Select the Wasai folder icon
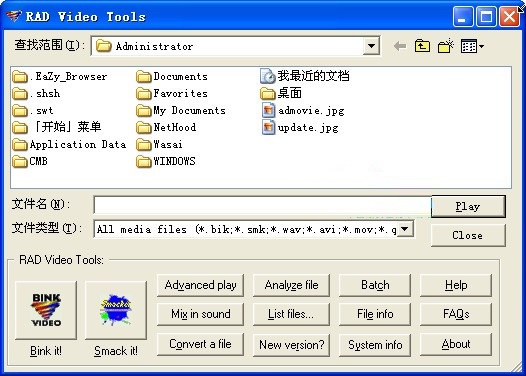 [144, 145]
